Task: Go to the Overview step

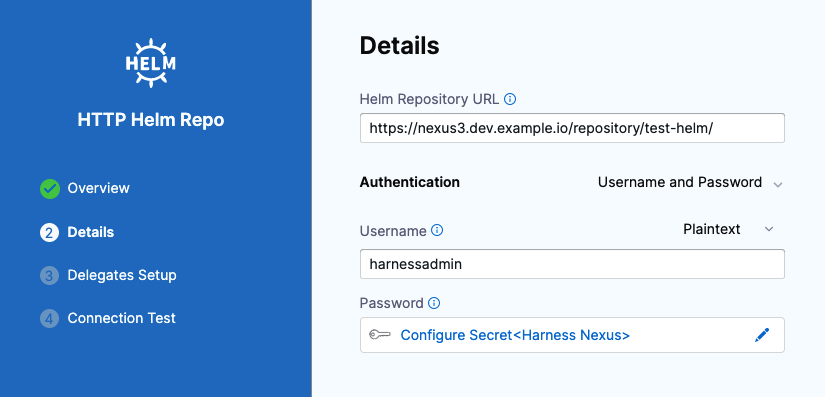Action: tap(98, 188)
